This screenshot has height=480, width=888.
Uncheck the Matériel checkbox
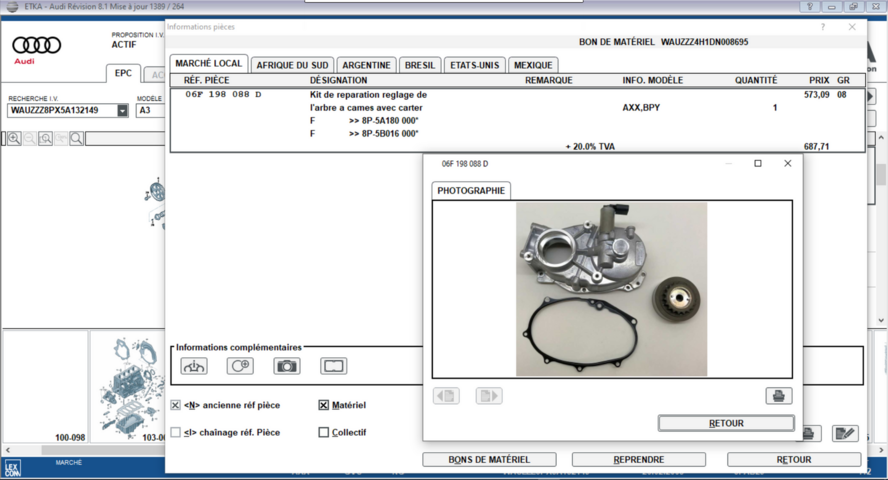point(323,405)
